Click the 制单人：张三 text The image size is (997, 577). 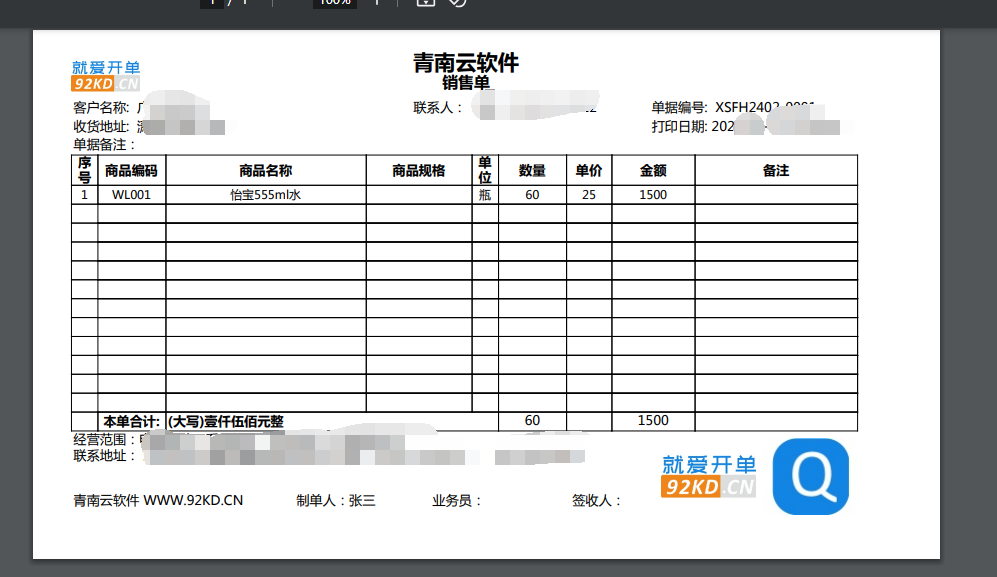click(x=336, y=501)
